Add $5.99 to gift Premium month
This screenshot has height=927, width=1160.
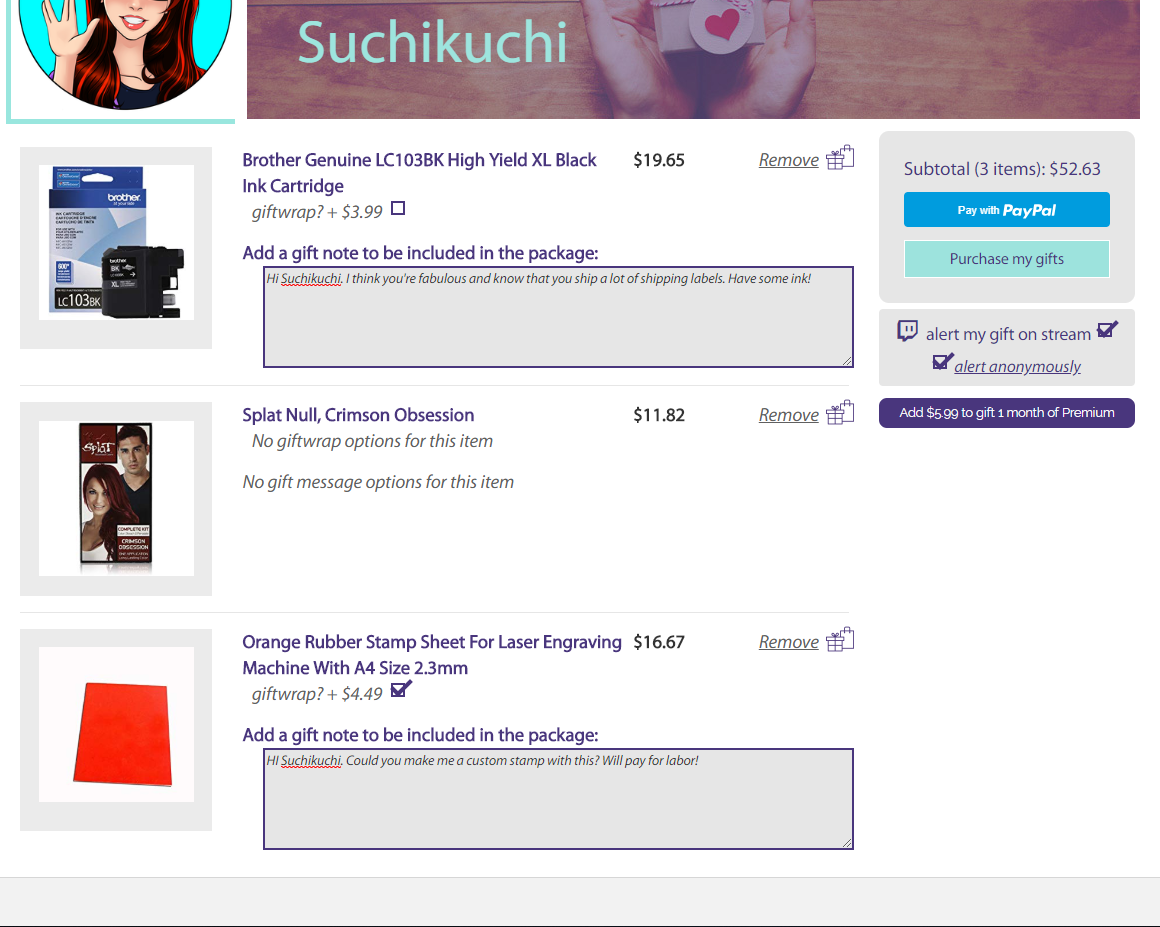[x=1007, y=413]
